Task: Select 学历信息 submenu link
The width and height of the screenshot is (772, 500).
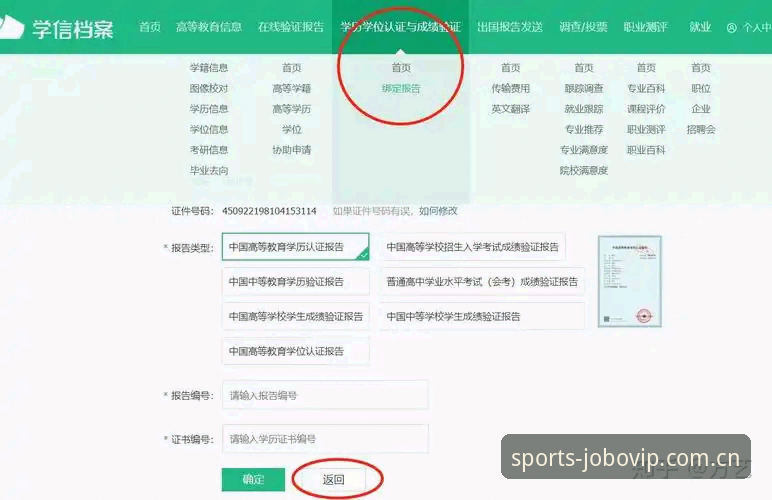Action: [x=209, y=109]
